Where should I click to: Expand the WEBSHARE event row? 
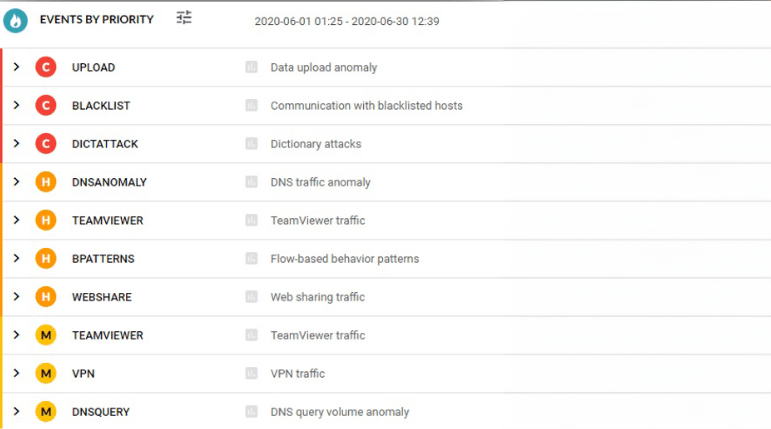pyautogui.click(x=17, y=297)
